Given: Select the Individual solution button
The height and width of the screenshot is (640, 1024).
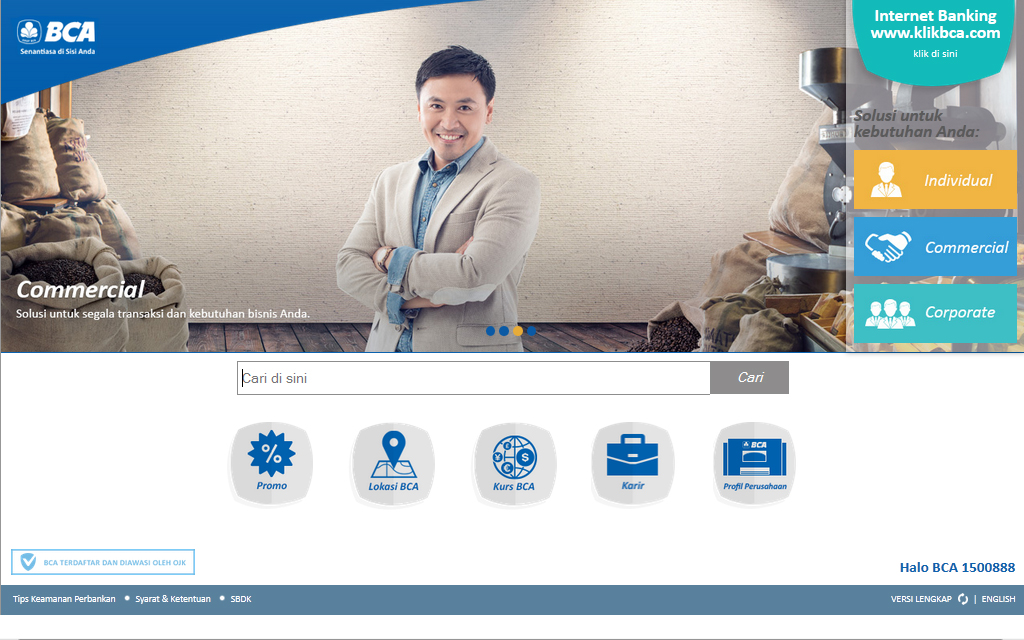Looking at the screenshot, I should [935, 180].
